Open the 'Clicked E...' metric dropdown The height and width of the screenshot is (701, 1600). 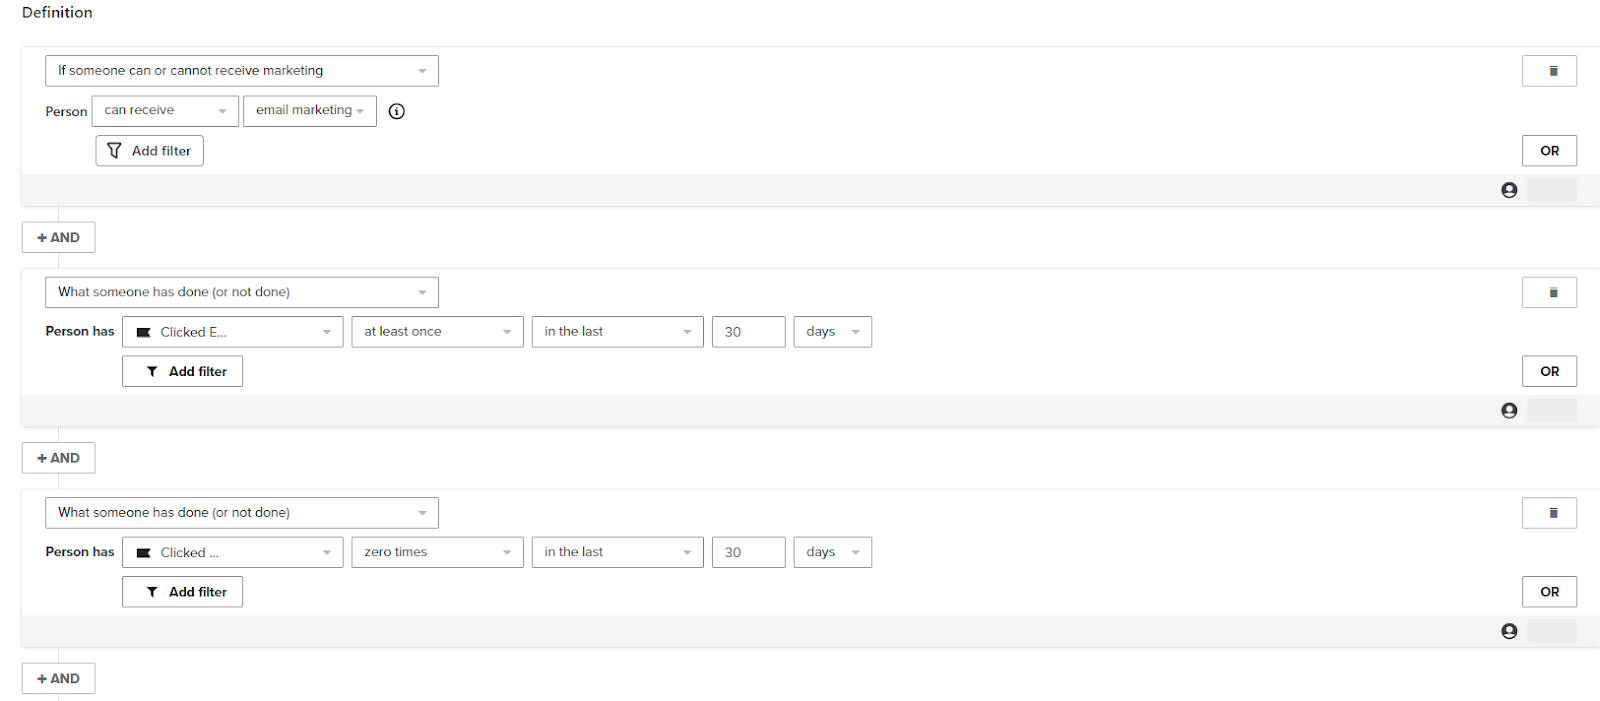tap(232, 332)
